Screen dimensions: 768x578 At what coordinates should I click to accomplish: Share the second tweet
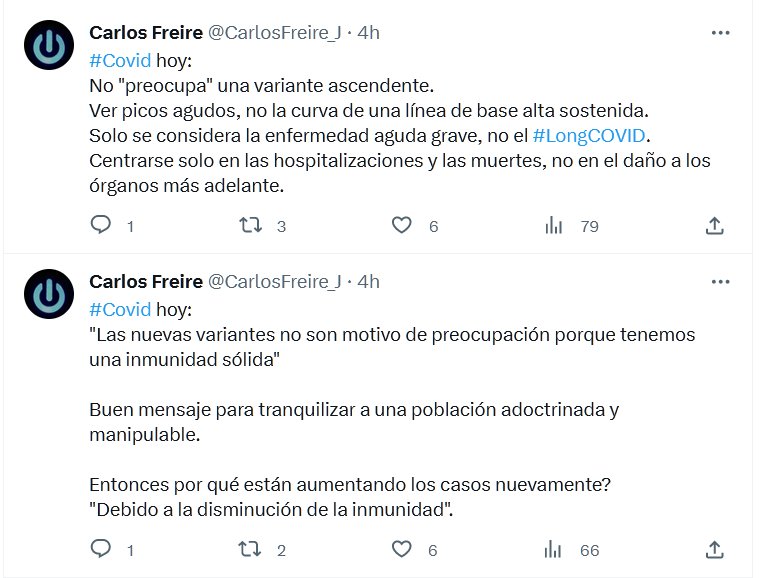pos(714,549)
